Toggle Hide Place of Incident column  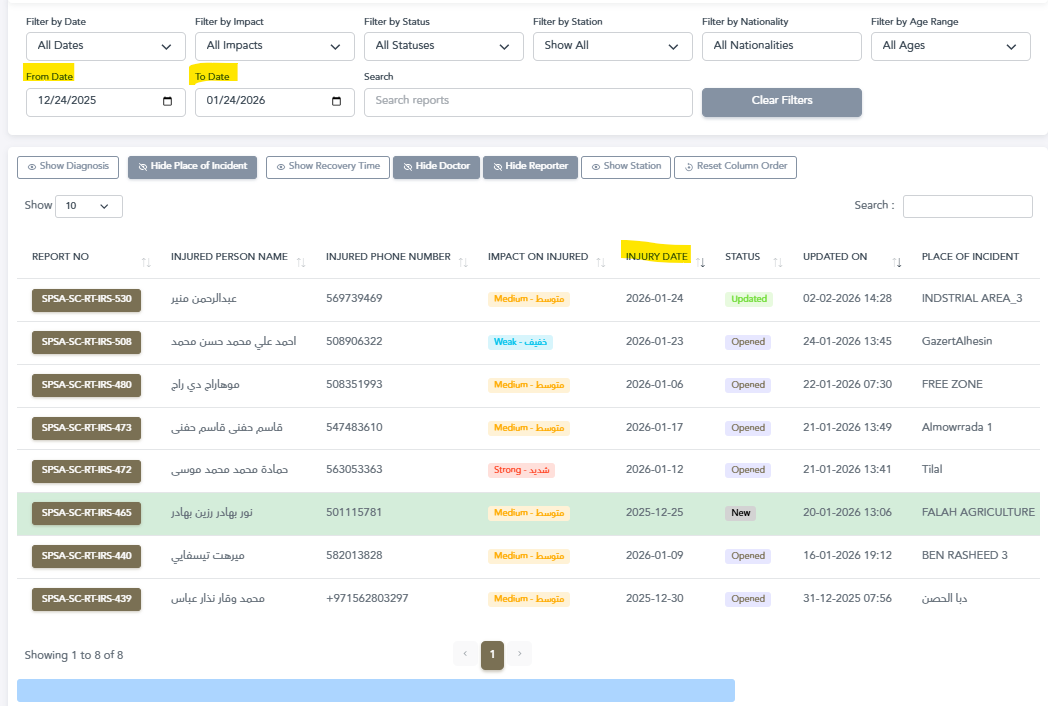tap(192, 167)
